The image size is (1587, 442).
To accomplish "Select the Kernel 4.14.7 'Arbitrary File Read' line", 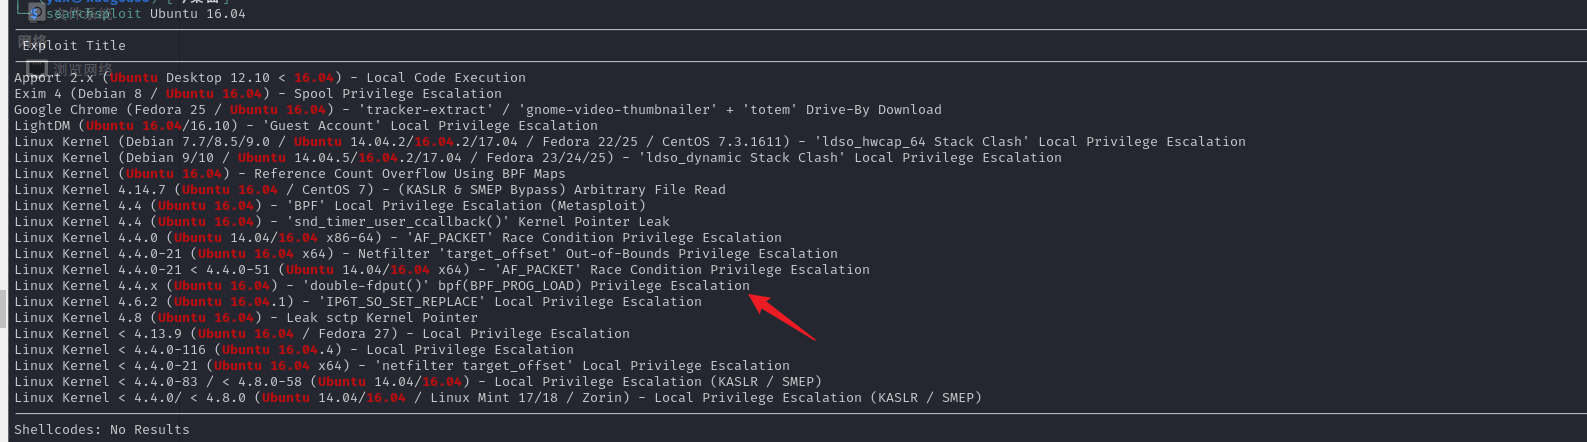I will [x=370, y=190].
